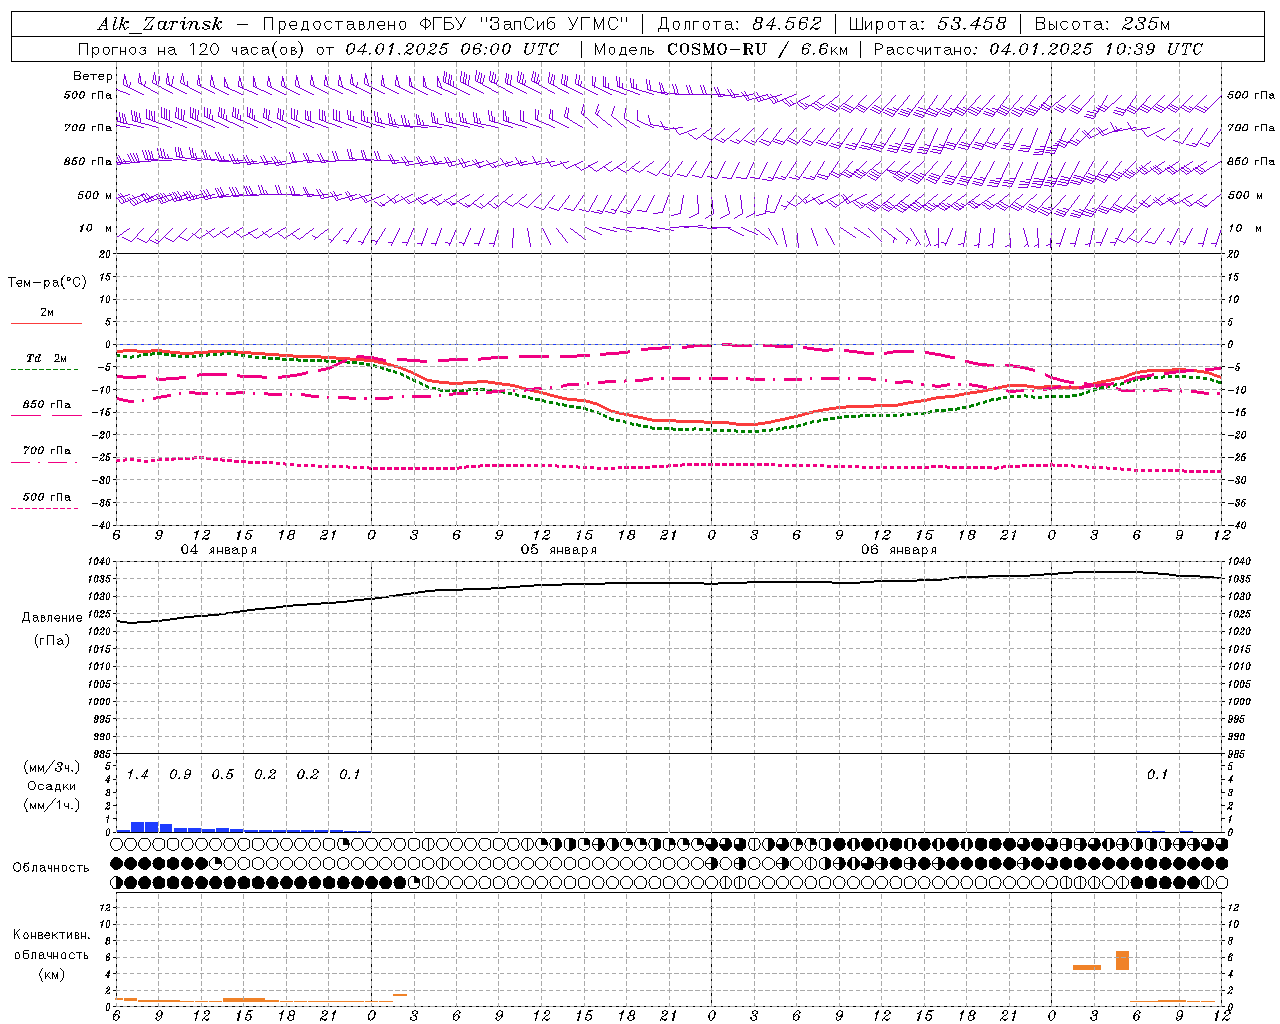The image size is (1280, 1024).
Task: Click the 700 гПа temperature legend entry
Action: [47, 450]
